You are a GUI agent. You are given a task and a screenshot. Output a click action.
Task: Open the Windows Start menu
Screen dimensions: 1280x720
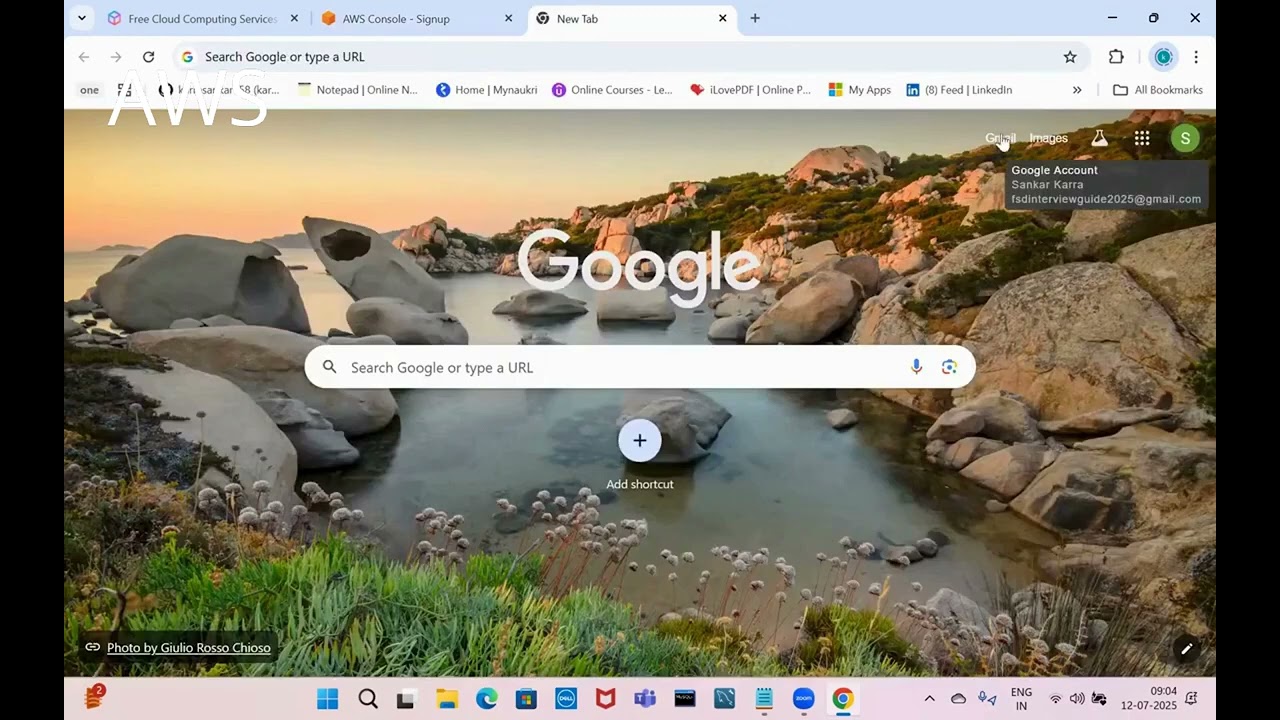click(327, 699)
